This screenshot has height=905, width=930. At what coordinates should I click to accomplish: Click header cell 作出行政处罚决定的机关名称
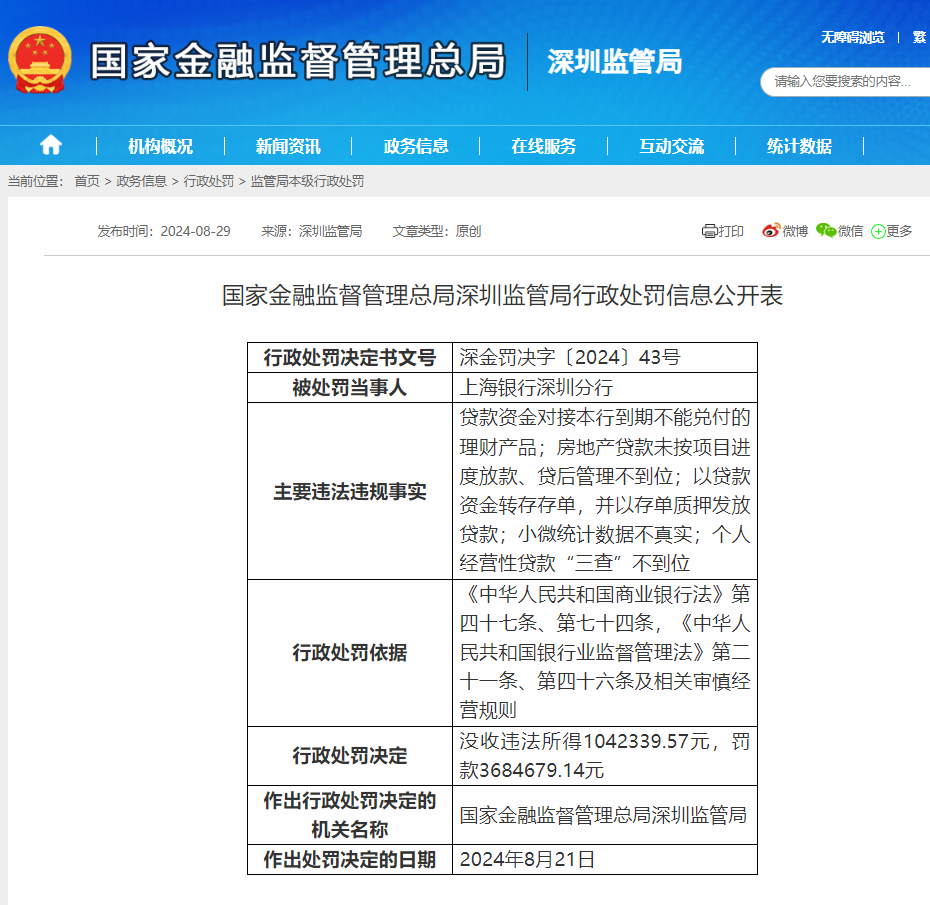(350, 815)
